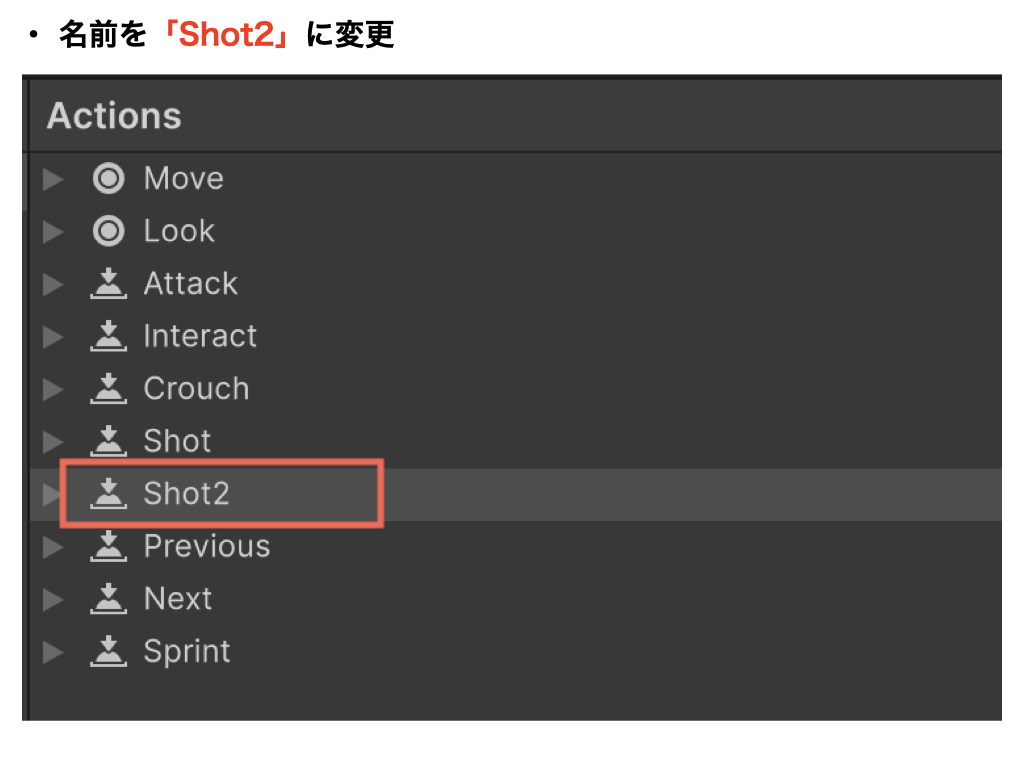Expand the Previous action foldout arrow
1024x768 pixels.
[x=53, y=546]
